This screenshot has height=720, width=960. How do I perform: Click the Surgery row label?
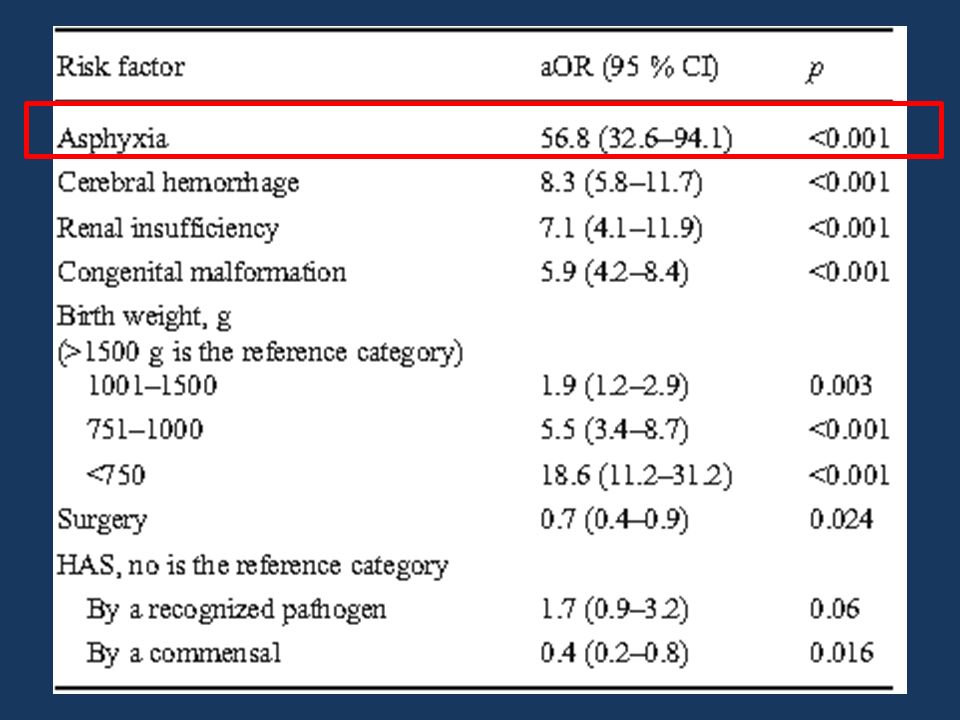click(x=102, y=520)
